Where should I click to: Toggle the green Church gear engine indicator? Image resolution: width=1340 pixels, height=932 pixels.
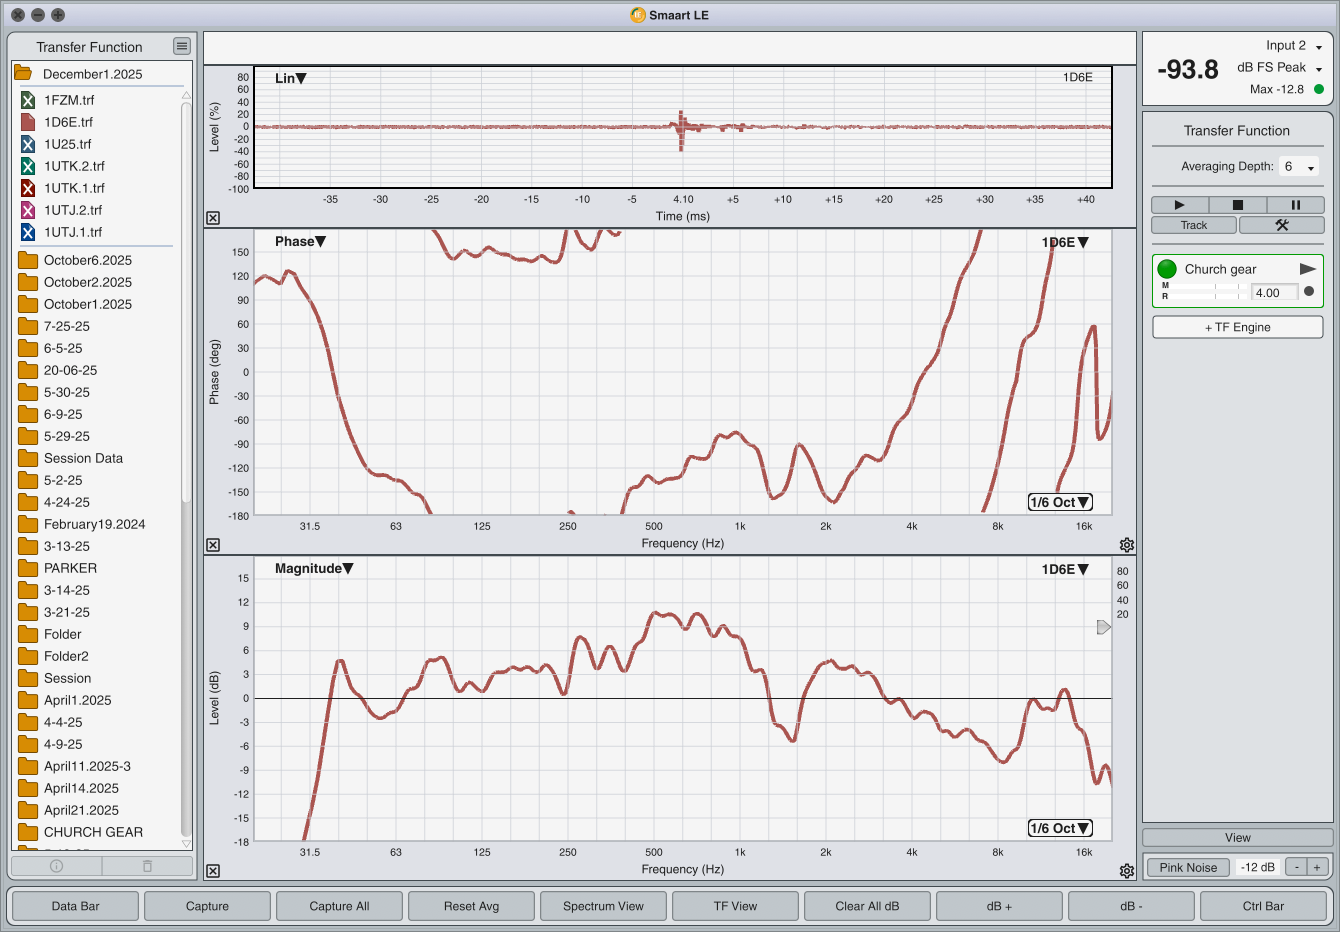(1167, 269)
